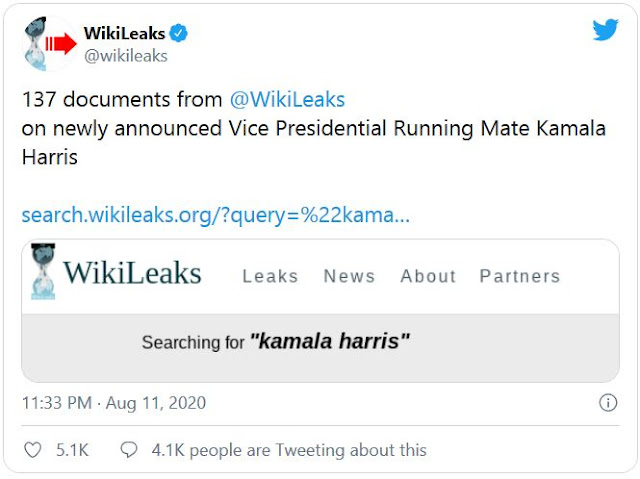
Task: Open the Partners menu item
Action: coord(519,277)
